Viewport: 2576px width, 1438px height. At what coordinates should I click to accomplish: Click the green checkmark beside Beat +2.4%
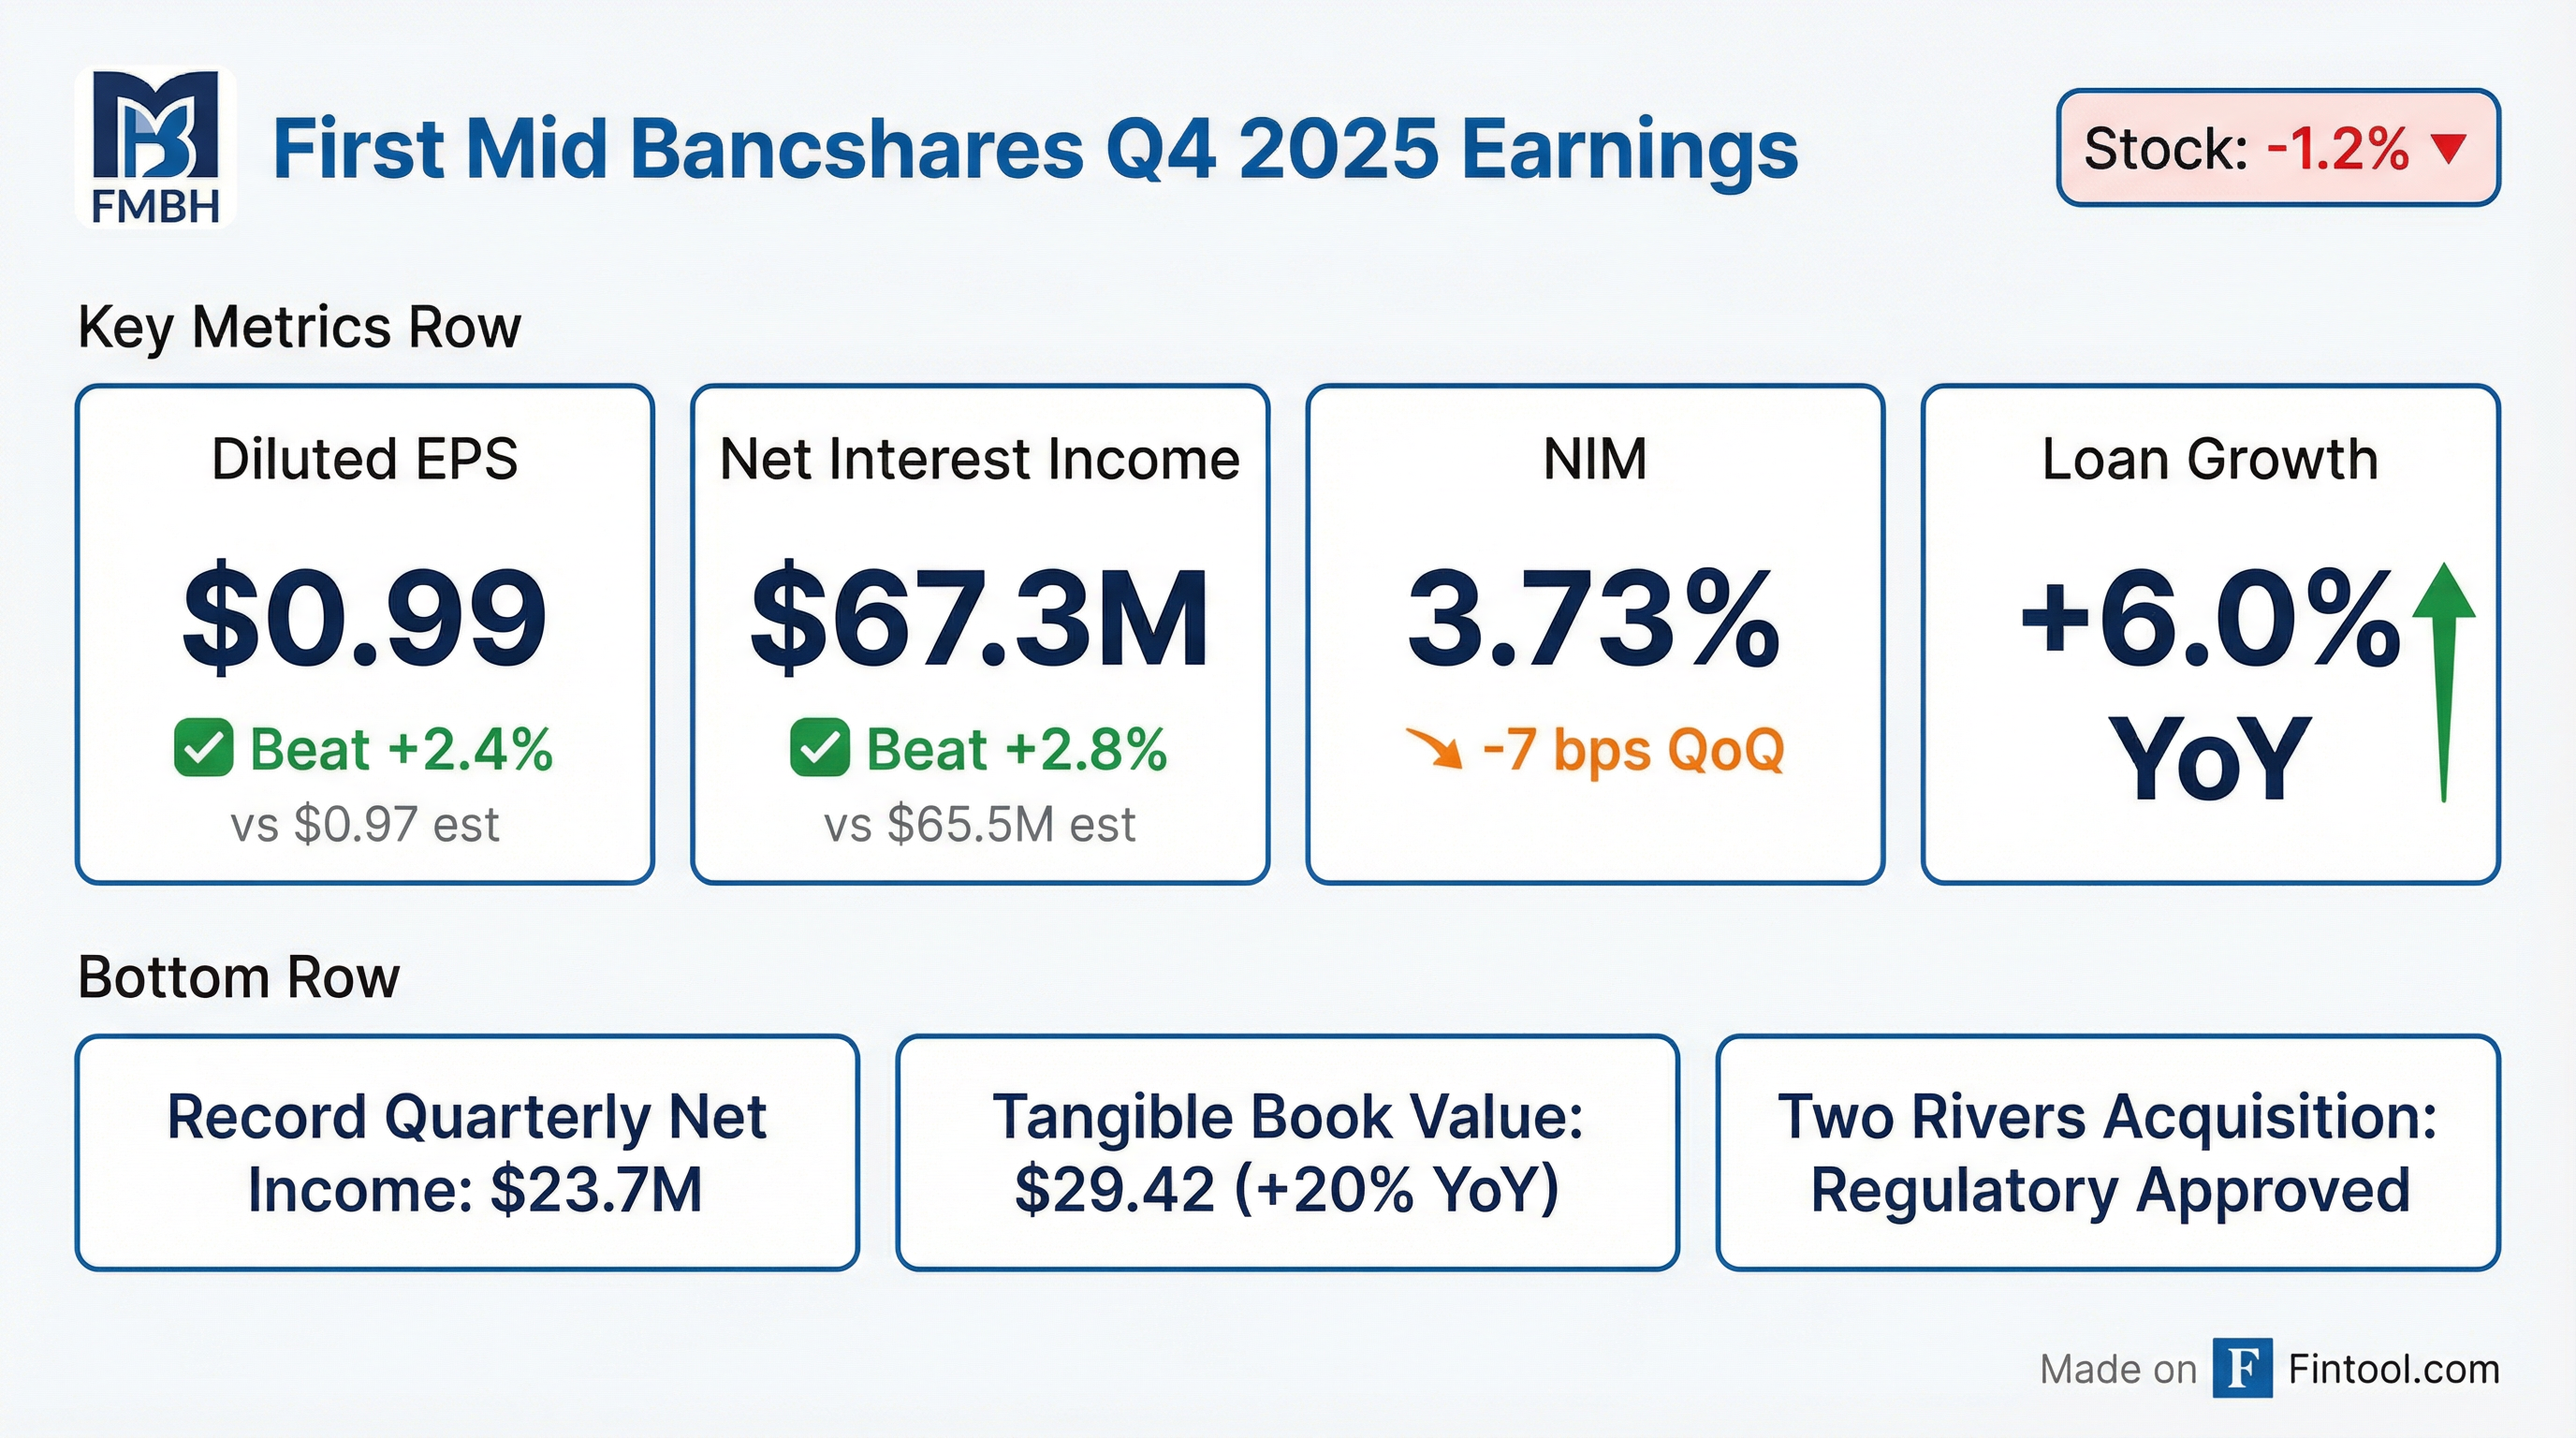tap(203, 748)
